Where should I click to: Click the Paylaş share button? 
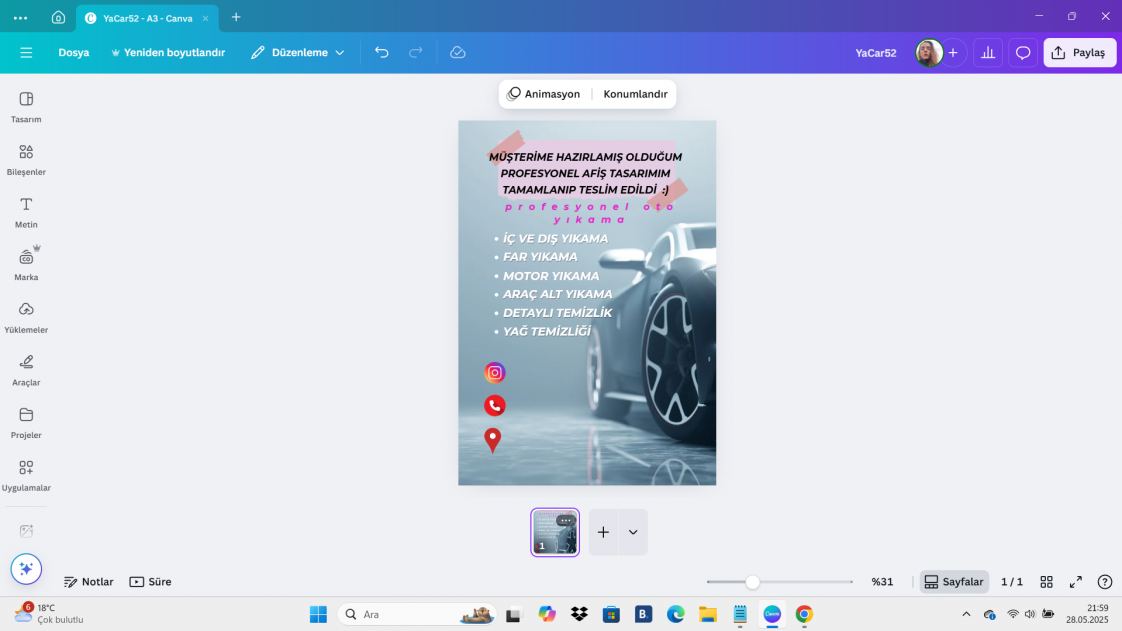pos(1079,53)
